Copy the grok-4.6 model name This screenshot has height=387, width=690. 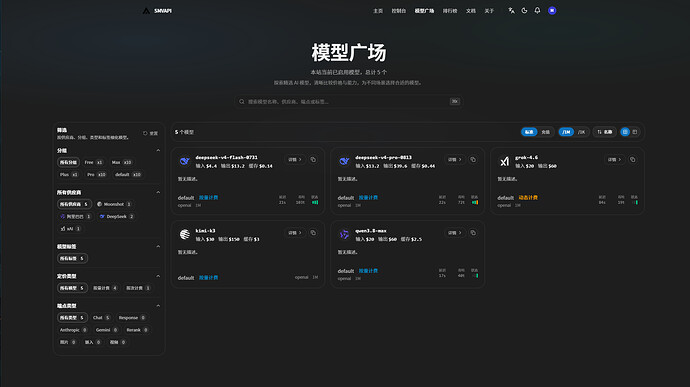click(633, 159)
